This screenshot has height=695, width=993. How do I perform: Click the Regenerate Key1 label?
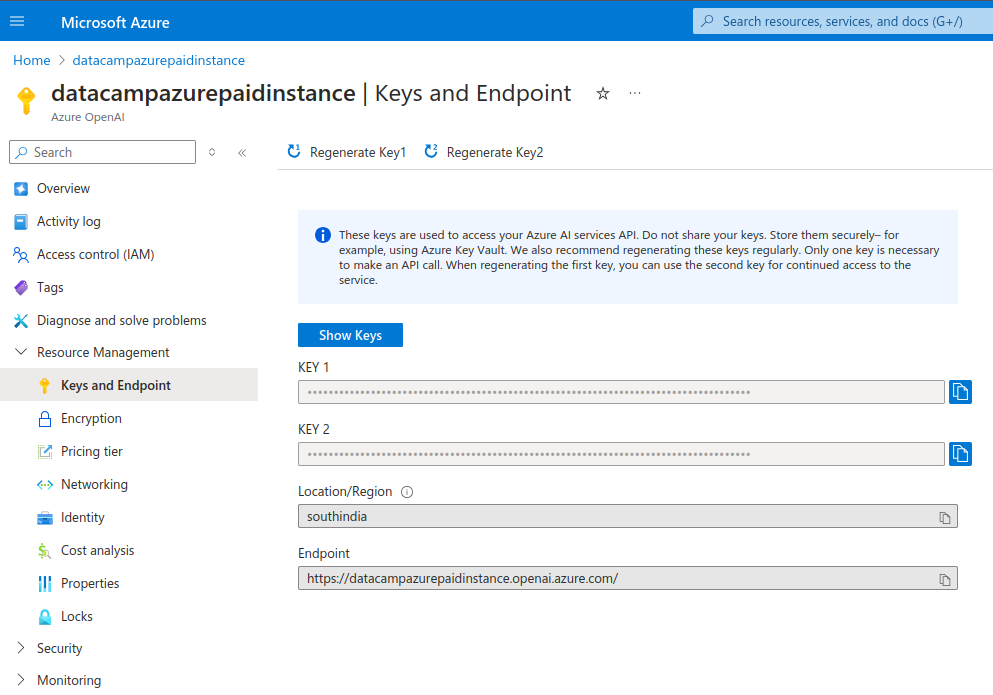click(x=358, y=153)
